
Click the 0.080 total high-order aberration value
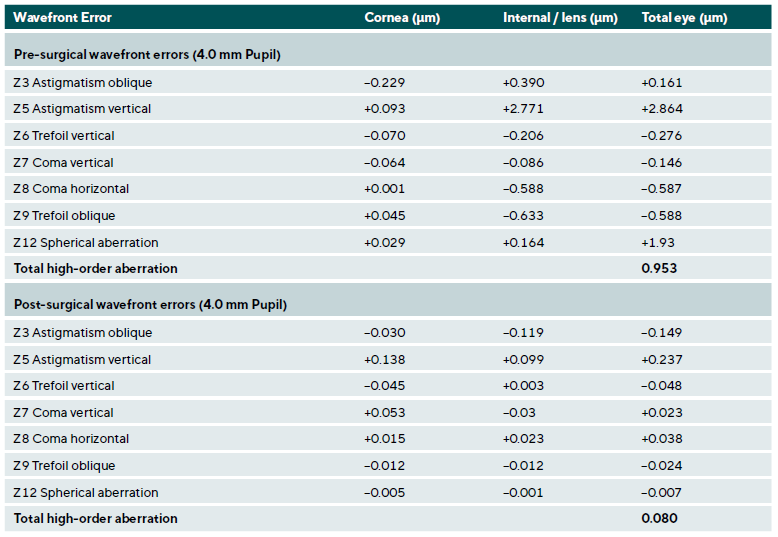[x=658, y=518]
